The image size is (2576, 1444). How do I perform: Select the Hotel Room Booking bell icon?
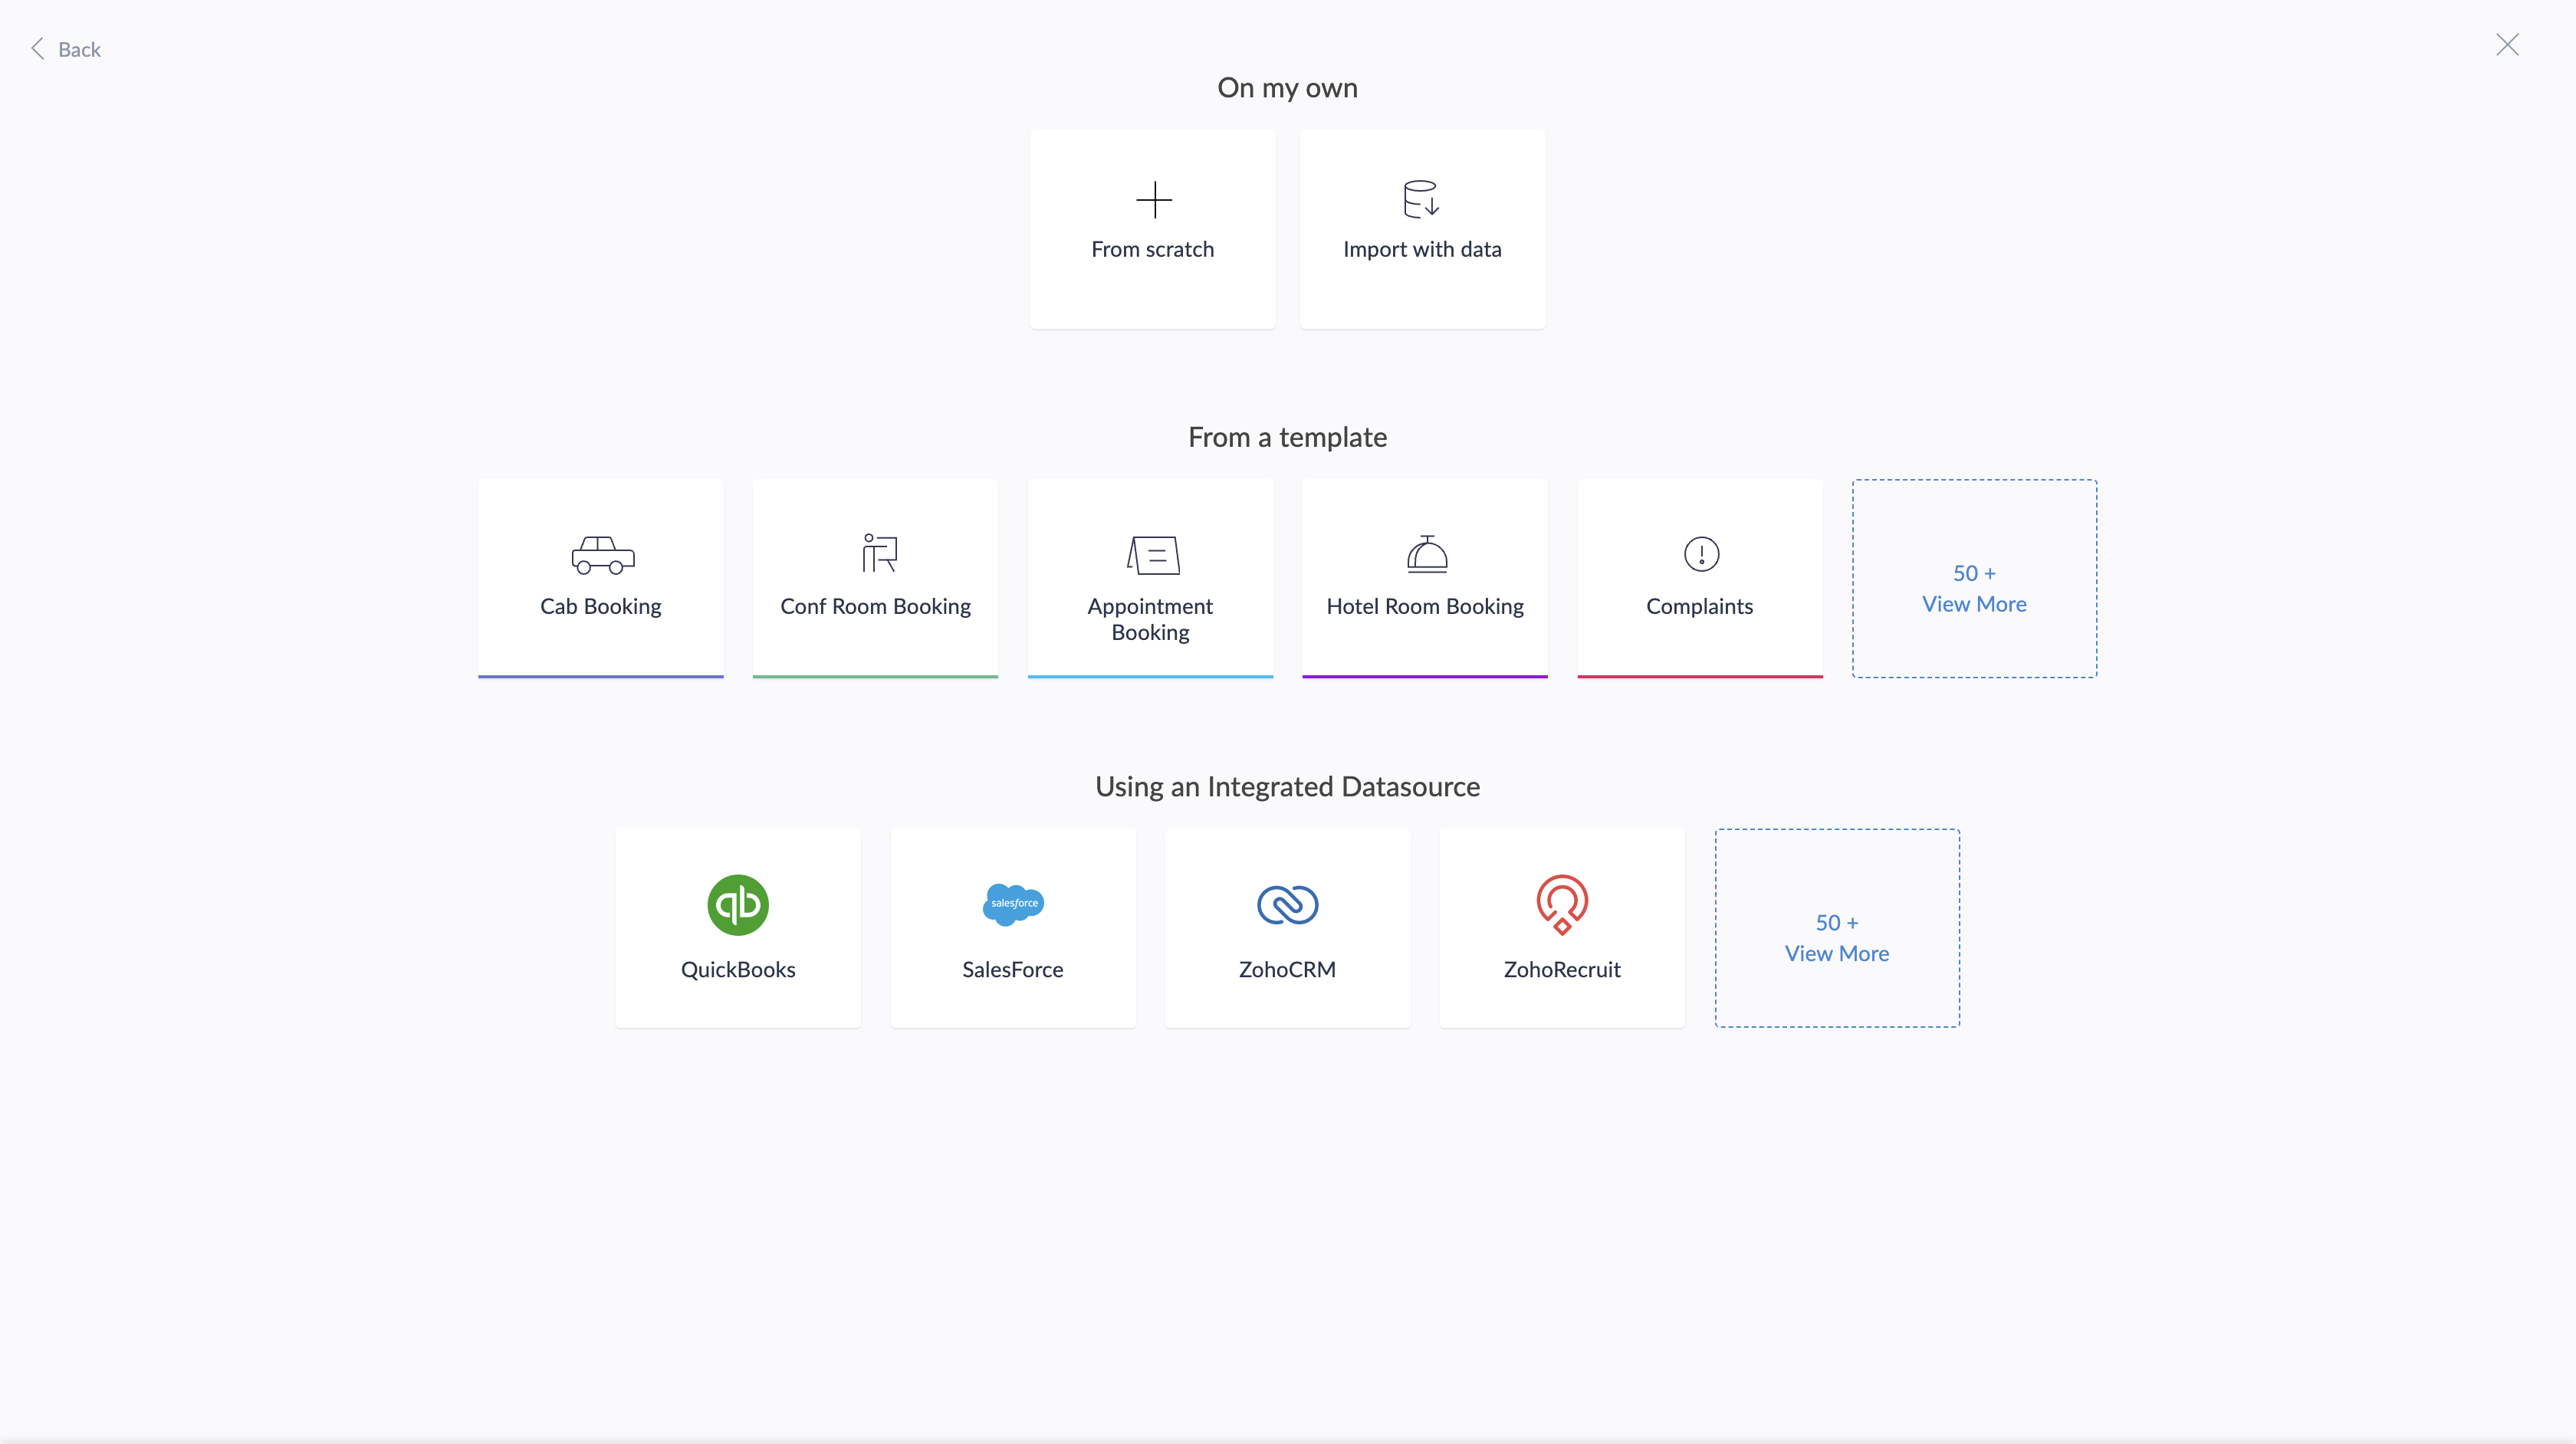pyautogui.click(x=1426, y=553)
